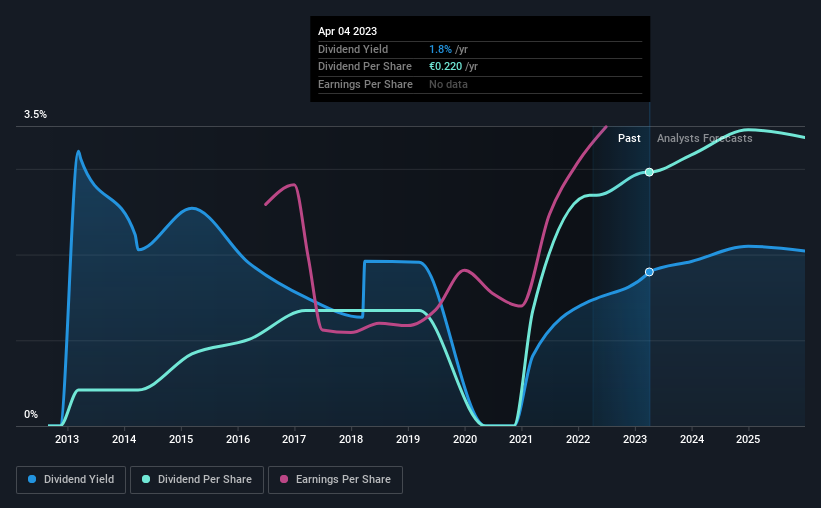Toggle the Dividend Yield legend button
Image resolution: width=821 pixels, height=508 pixels.
71,480
